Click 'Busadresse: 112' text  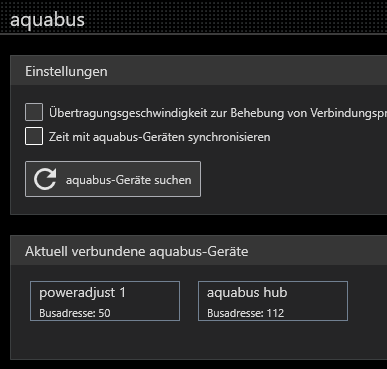pos(246,313)
